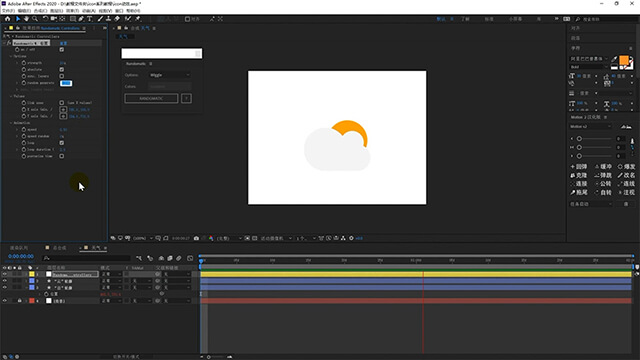
Task: Hide the Randomatic Controllers layer eye
Action: [4, 274]
